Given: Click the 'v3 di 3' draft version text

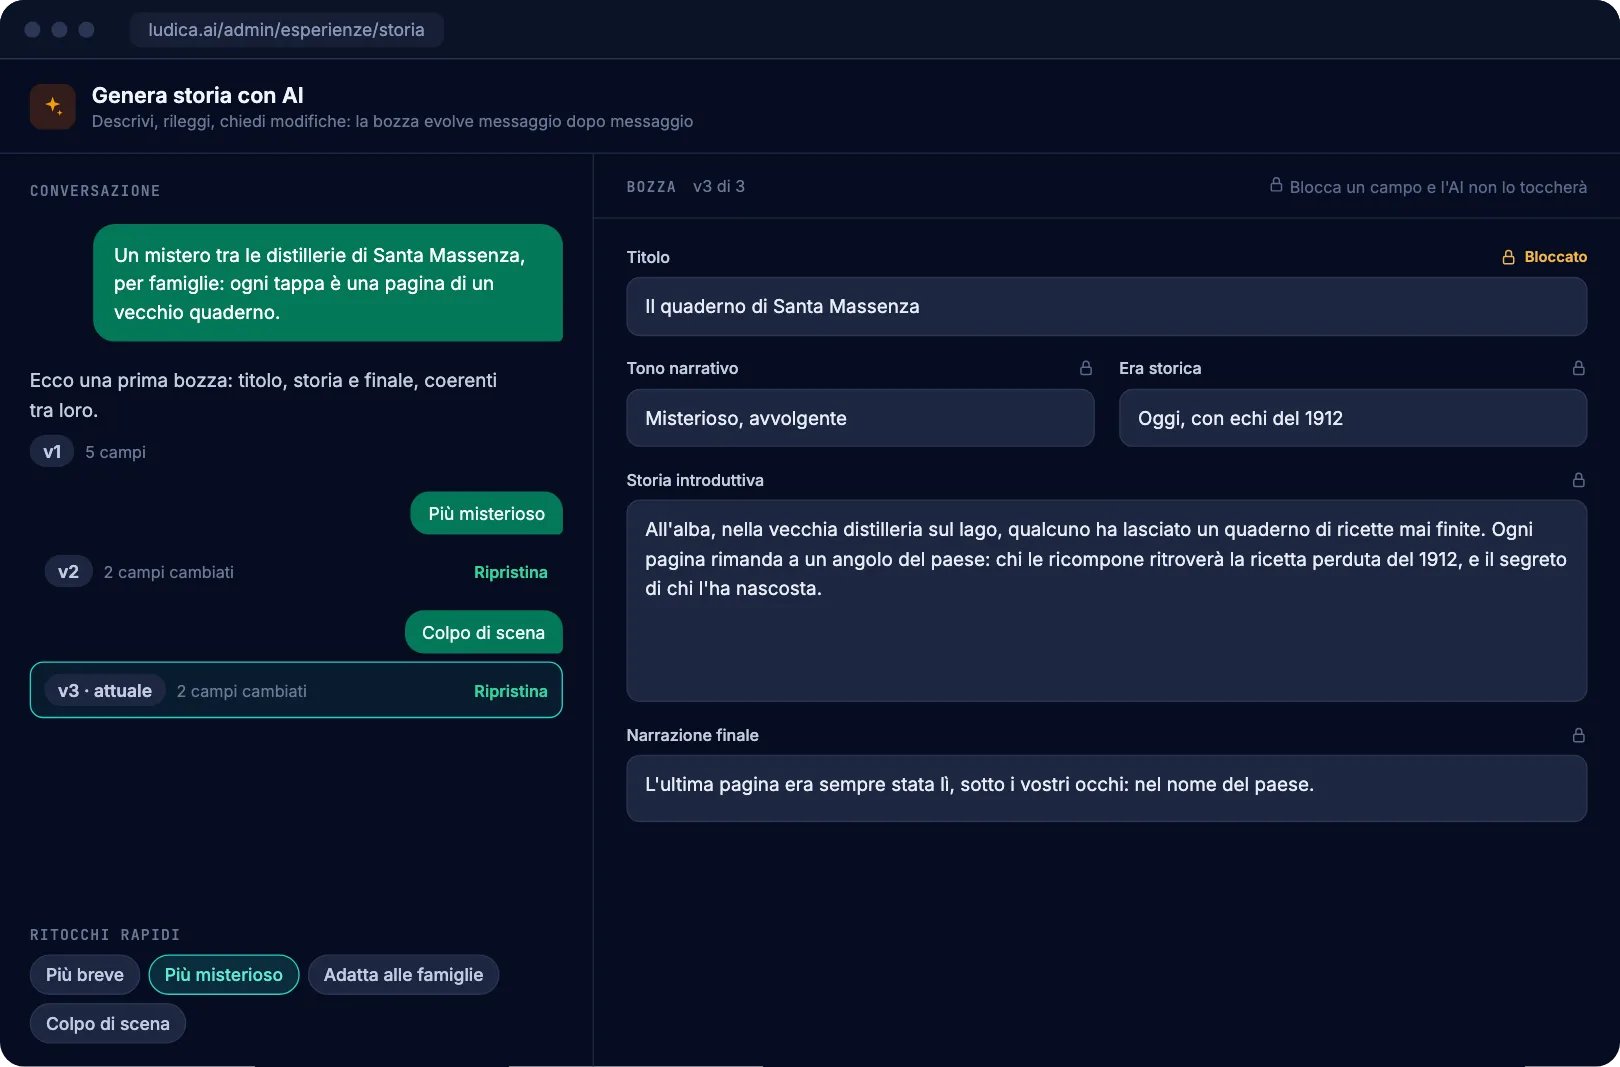Looking at the screenshot, I should pyautogui.click(x=719, y=187).
